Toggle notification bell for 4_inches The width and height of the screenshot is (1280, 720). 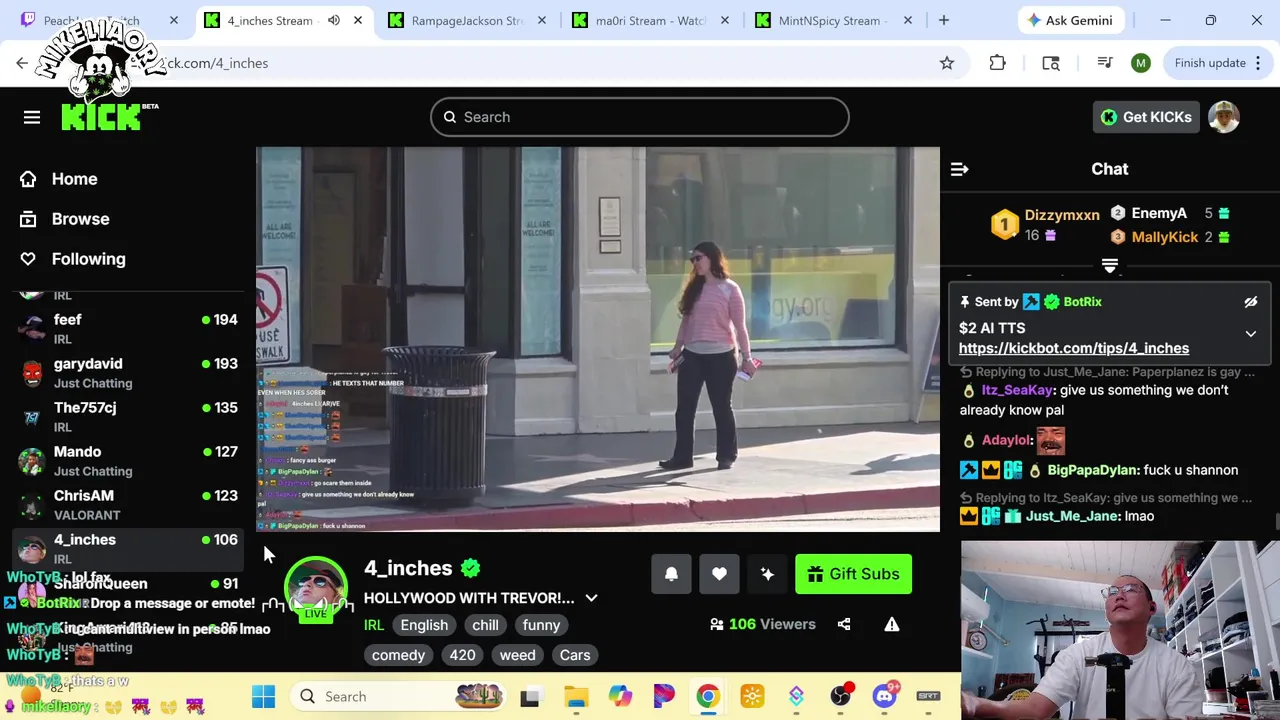click(x=671, y=574)
